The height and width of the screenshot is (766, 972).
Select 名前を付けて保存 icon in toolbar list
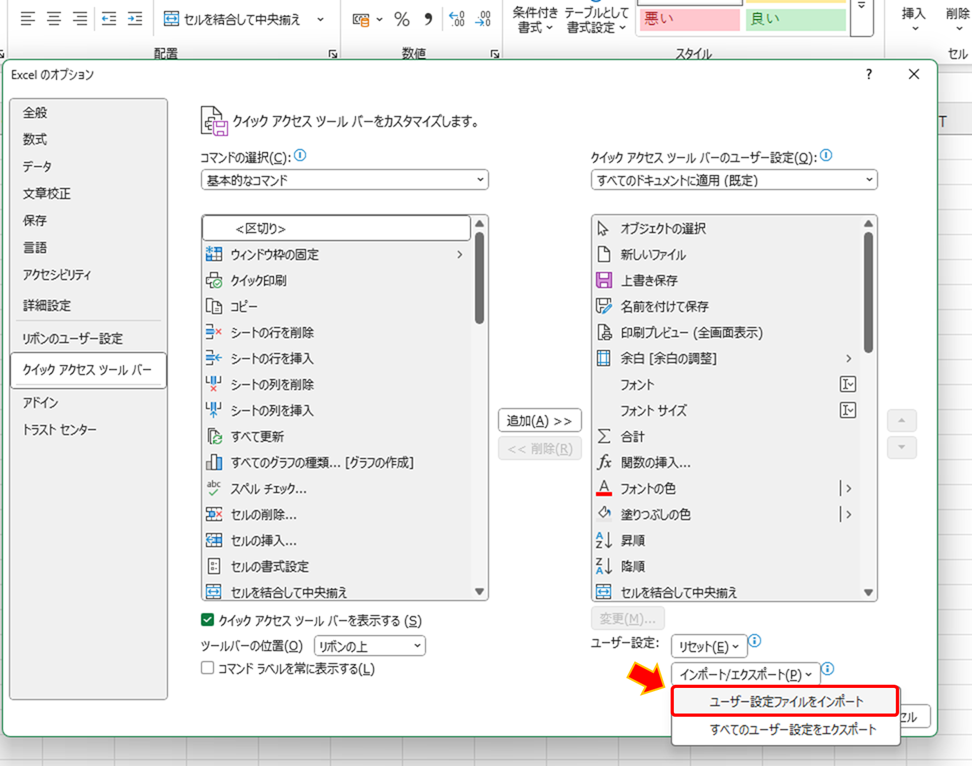pos(604,307)
